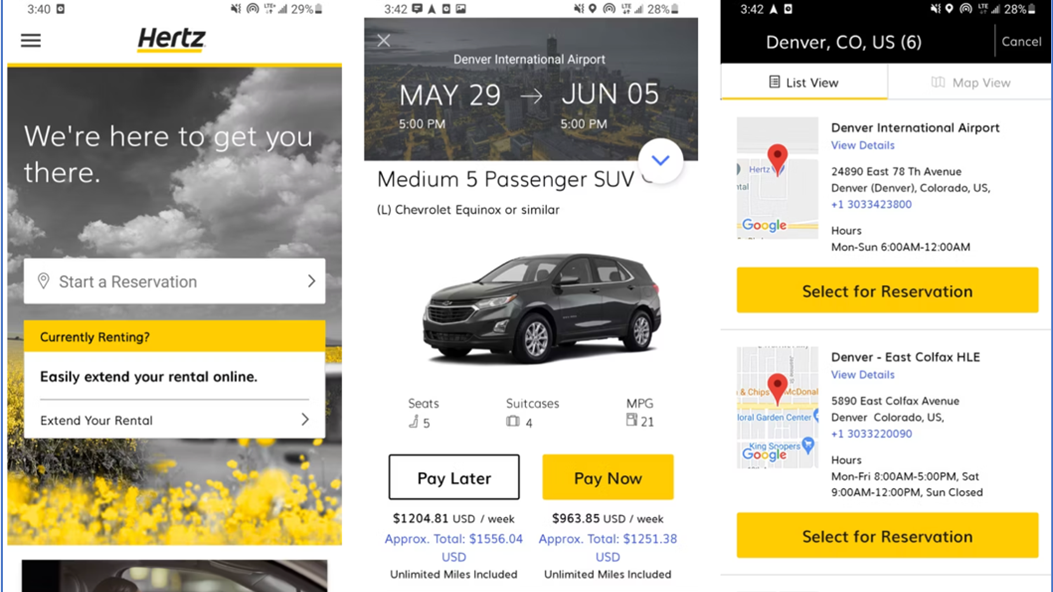1053x592 pixels.
Task: Click the List View icon
Action: 774,82
